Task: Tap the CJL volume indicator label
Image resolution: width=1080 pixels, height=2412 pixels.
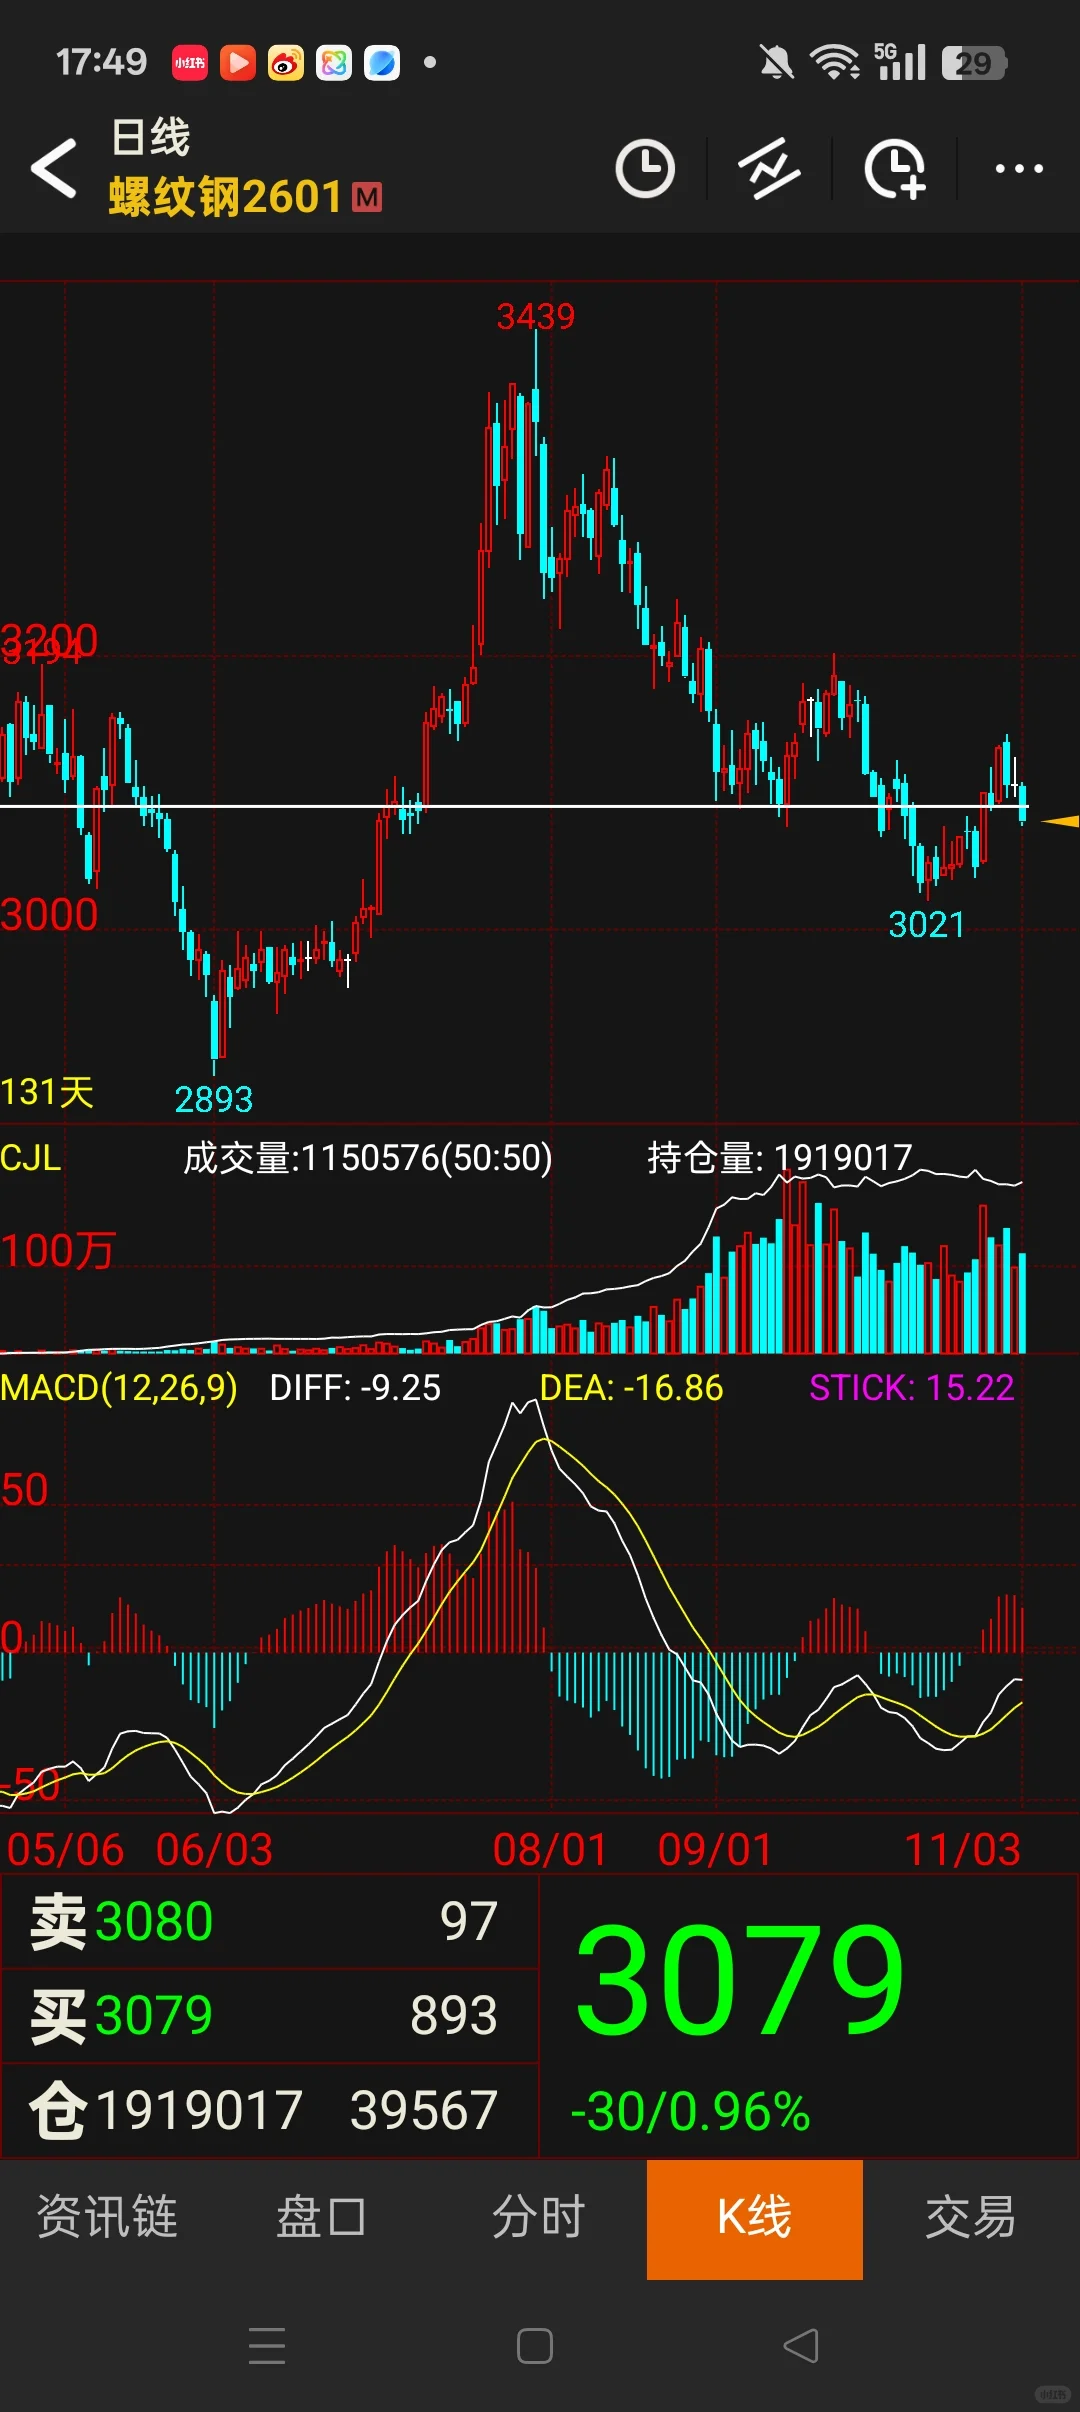Action: [x=31, y=1158]
